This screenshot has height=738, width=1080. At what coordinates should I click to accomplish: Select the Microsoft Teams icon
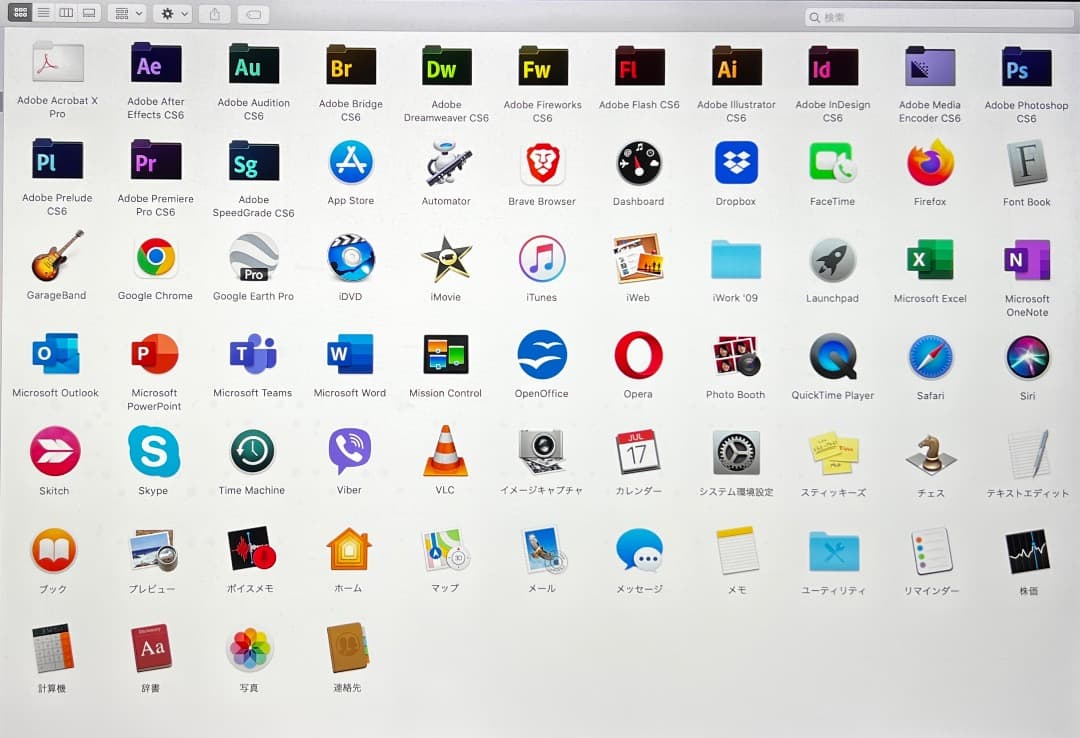pyautogui.click(x=253, y=354)
